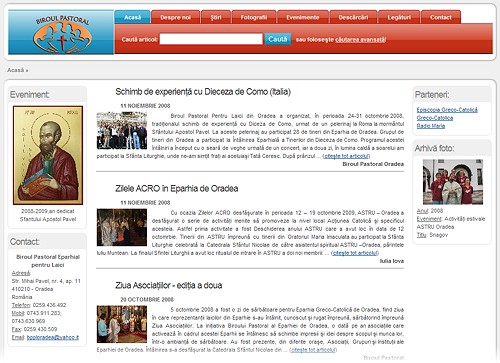This screenshot has width=500, height=363.
Task: Click the Eveniment panel heading
Action: pyautogui.click(x=30, y=95)
